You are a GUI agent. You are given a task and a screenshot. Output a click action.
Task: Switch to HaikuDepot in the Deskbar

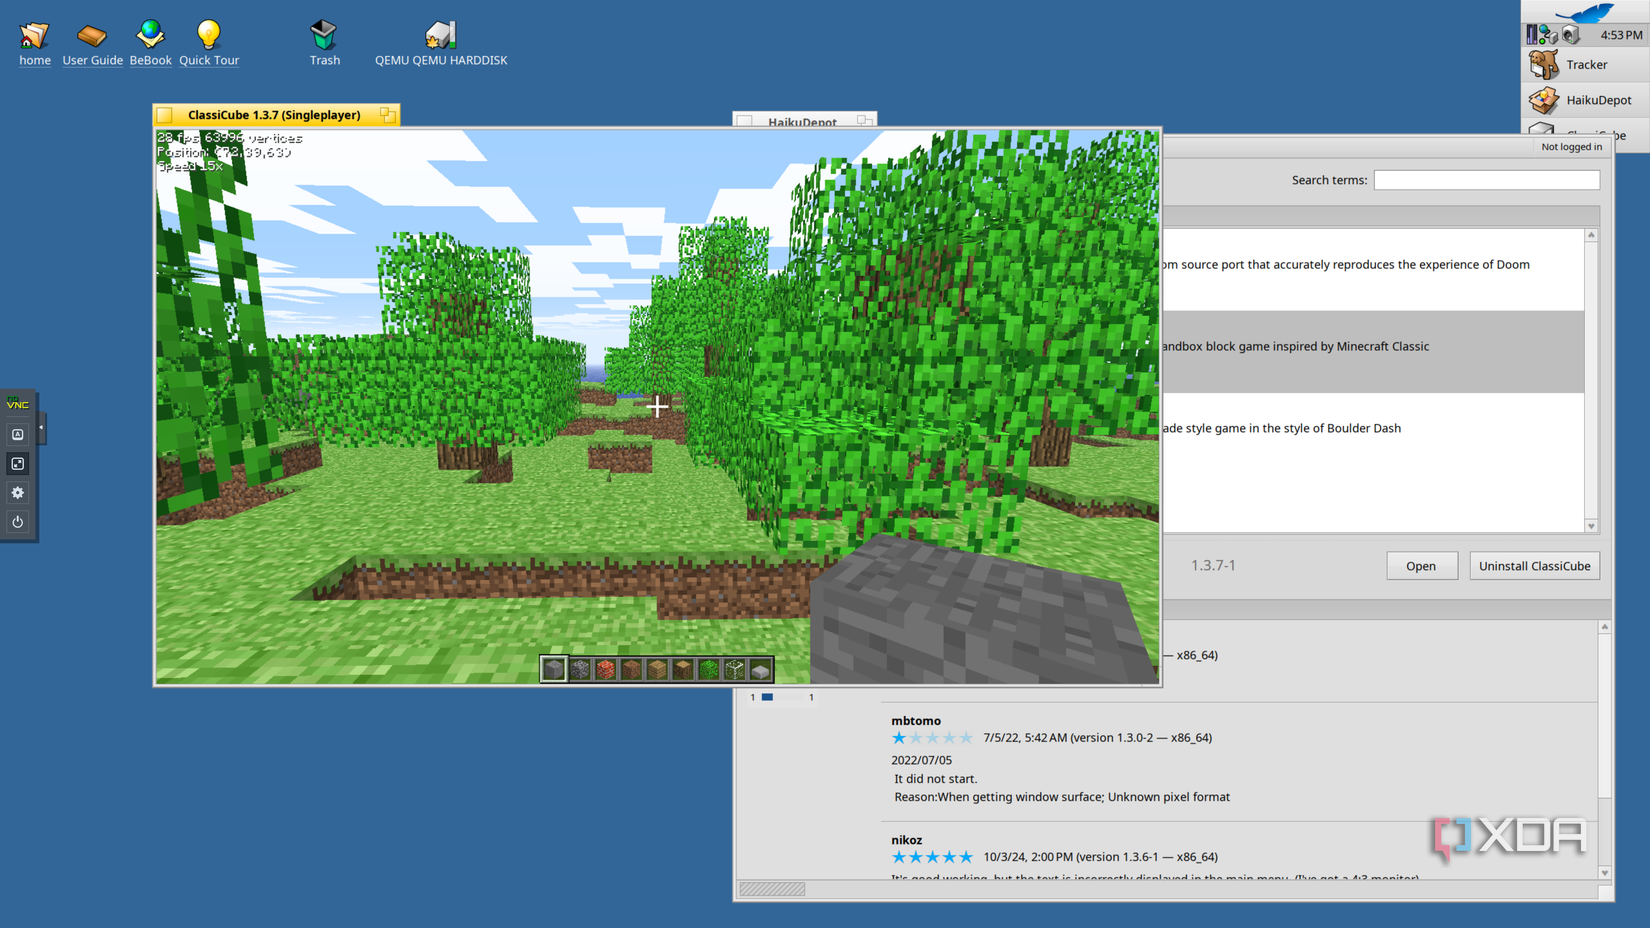tap(1586, 100)
